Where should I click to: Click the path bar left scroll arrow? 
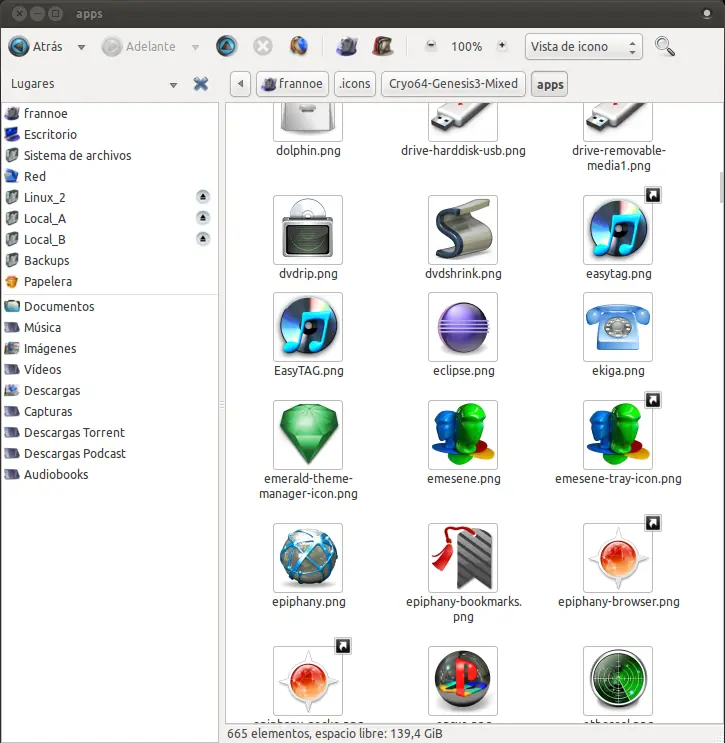(x=240, y=84)
